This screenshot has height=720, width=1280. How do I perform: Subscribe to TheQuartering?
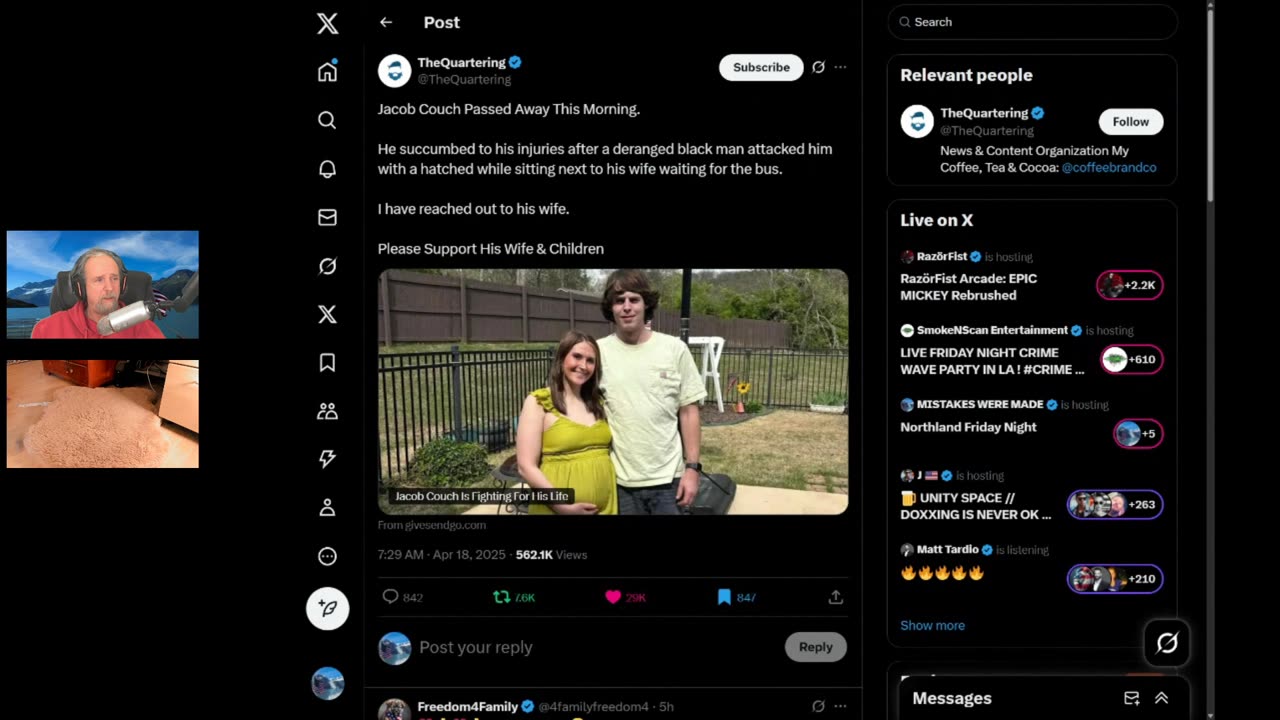point(761,67)
